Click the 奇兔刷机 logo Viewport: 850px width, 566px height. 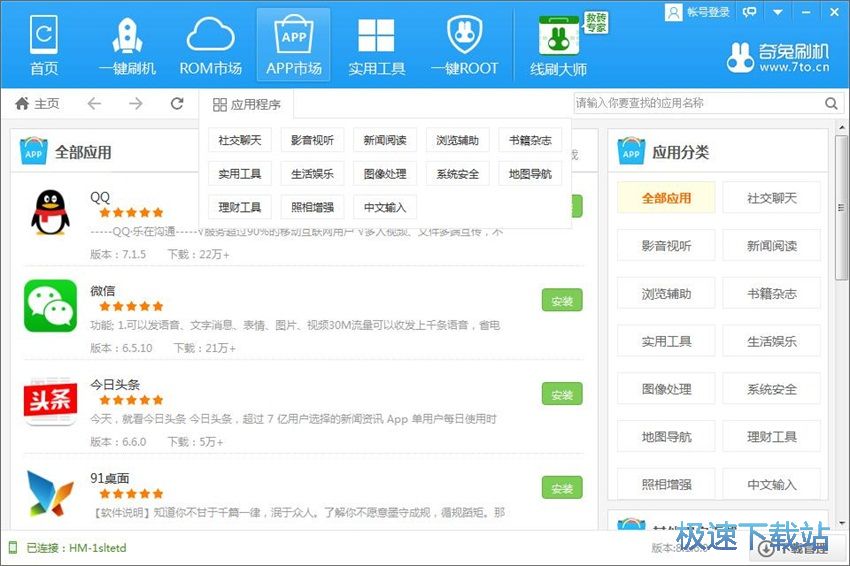[778, 57]
